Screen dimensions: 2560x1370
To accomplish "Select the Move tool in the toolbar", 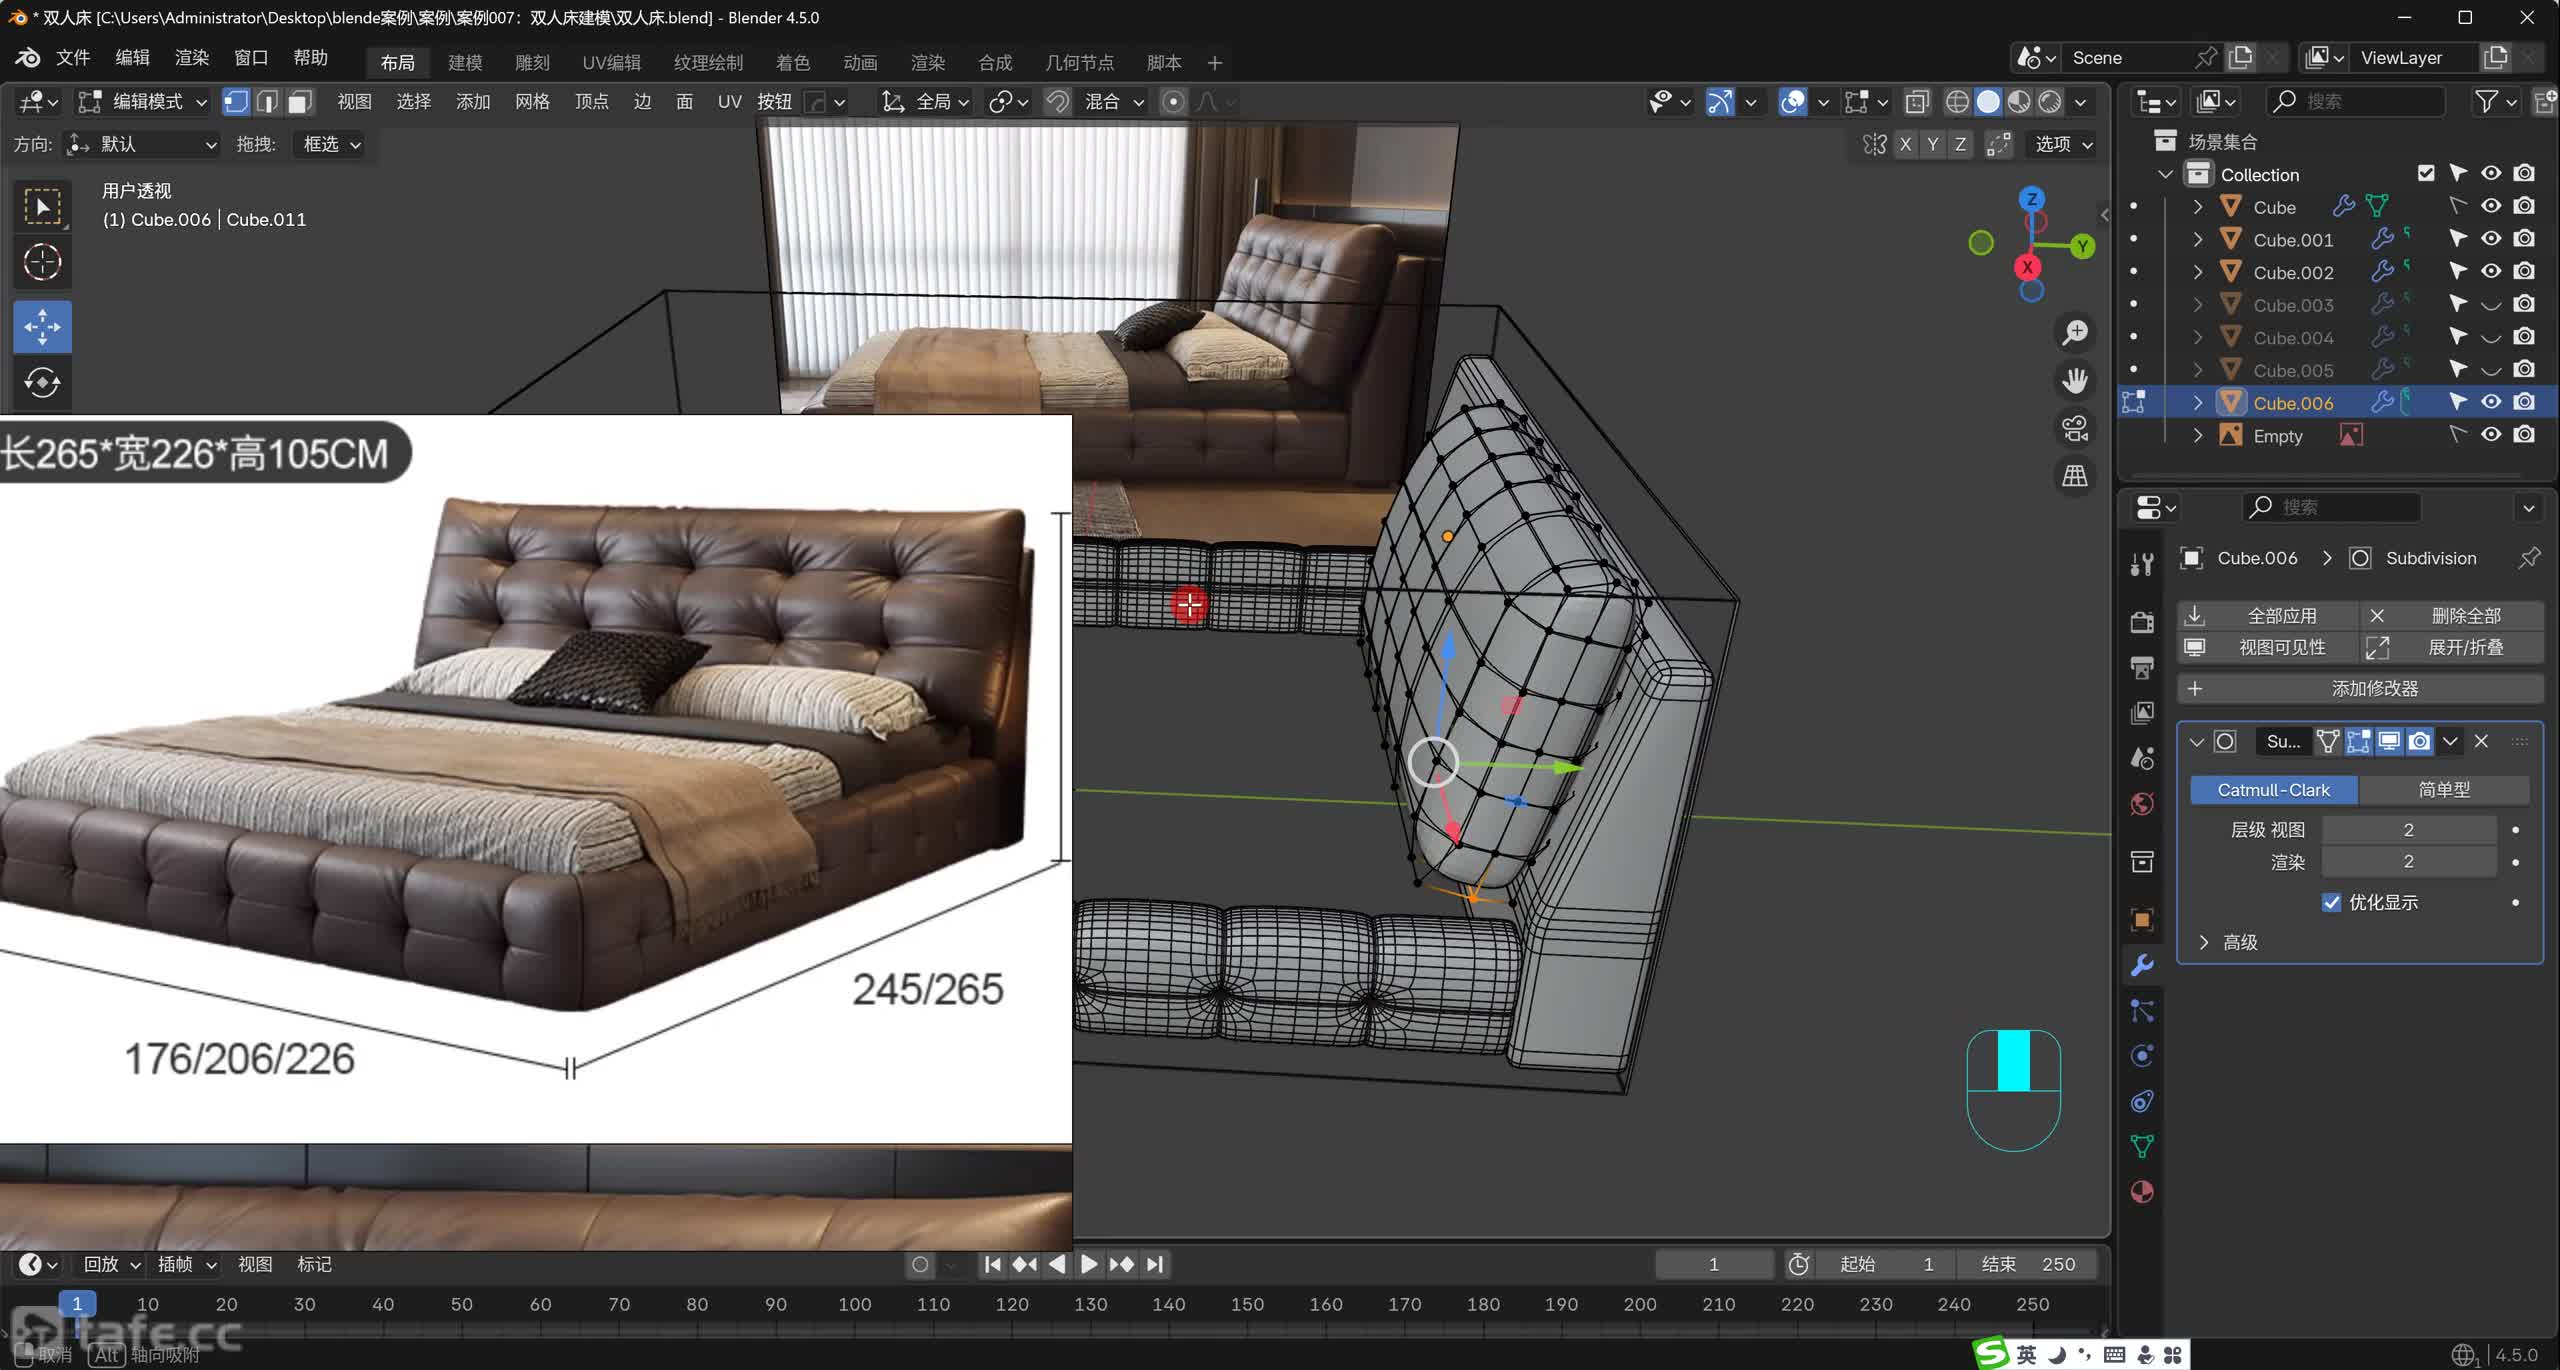I will pyautogui.click(x=42, y=327).
